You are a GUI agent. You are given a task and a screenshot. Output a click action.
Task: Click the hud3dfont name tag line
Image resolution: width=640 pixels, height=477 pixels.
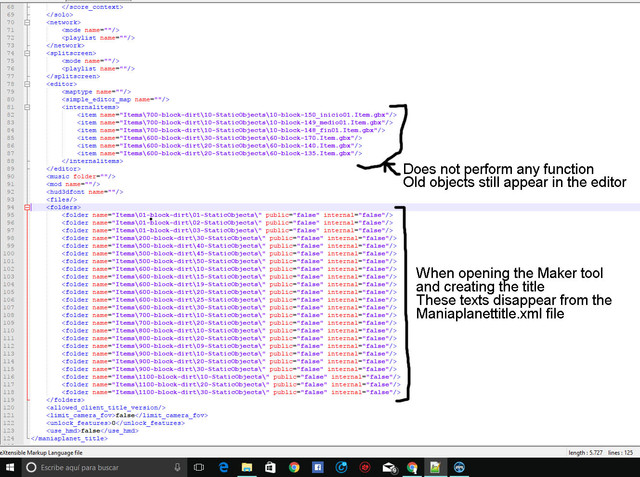click(84, 192)
